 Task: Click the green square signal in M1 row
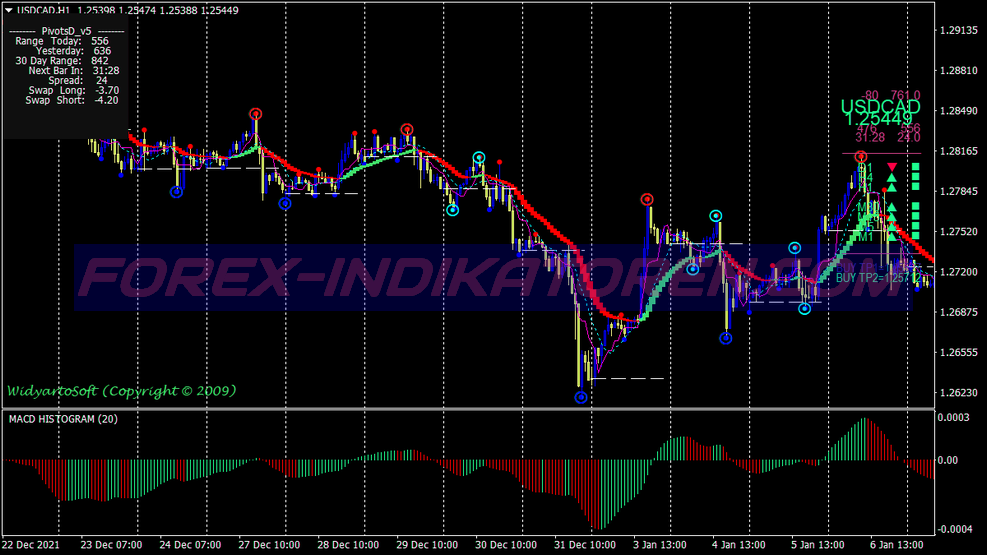pyautogui.click(x=915, y=236)
